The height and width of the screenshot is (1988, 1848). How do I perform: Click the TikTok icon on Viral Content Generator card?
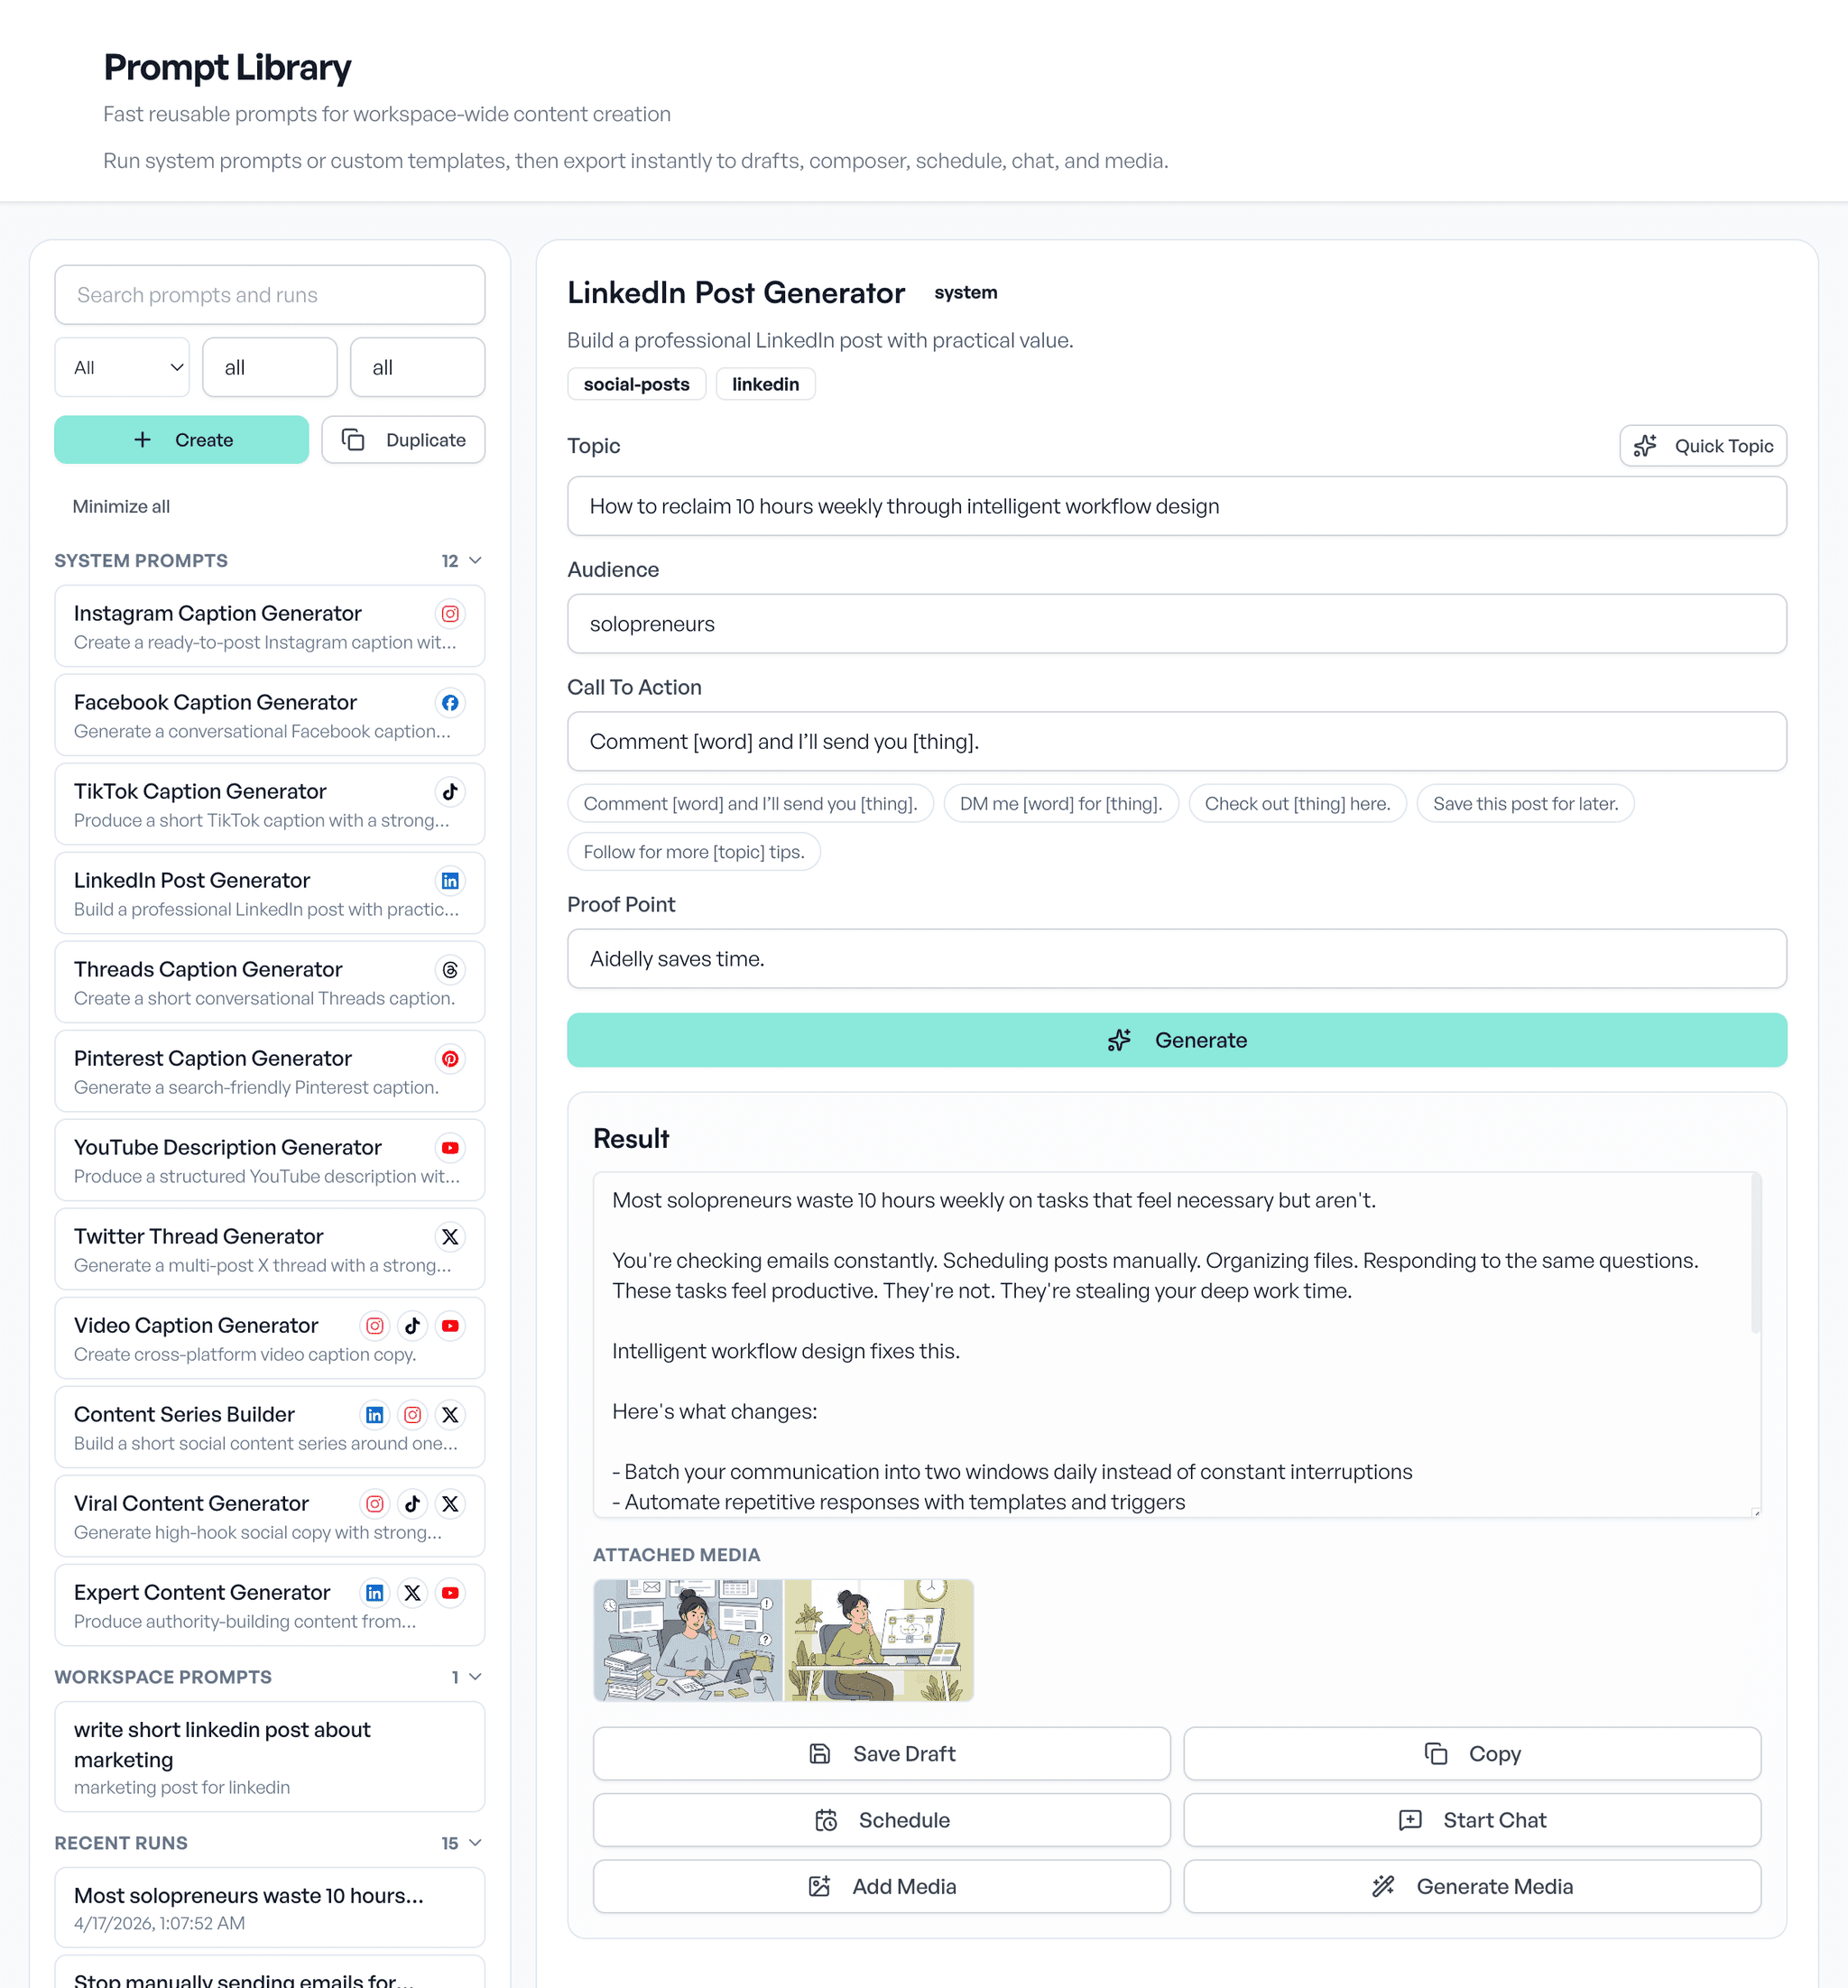[x=412, y=1503]
